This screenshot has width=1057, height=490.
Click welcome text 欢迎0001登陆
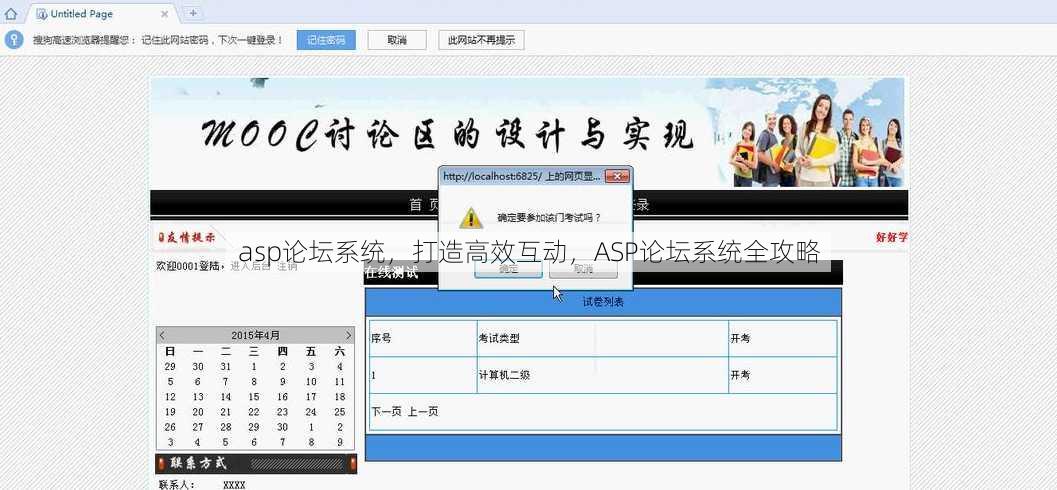pos(191,266)
